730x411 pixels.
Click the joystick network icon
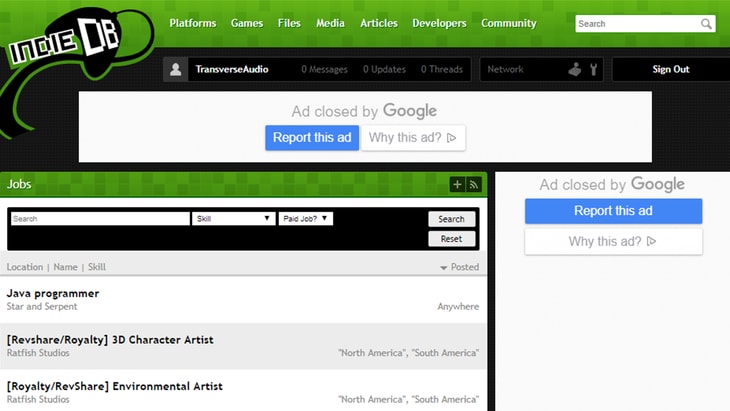pos(575,69)
